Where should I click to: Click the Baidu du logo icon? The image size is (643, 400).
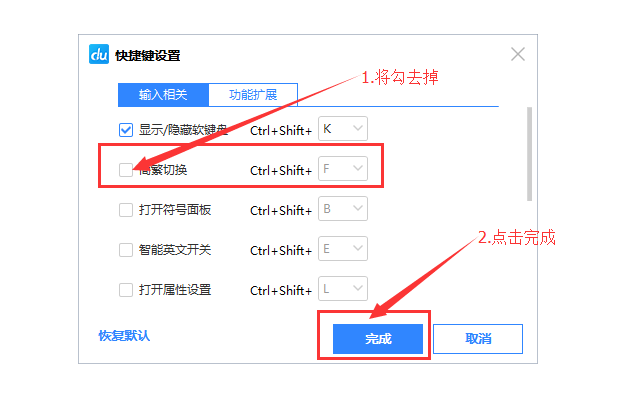pos(99,54)
